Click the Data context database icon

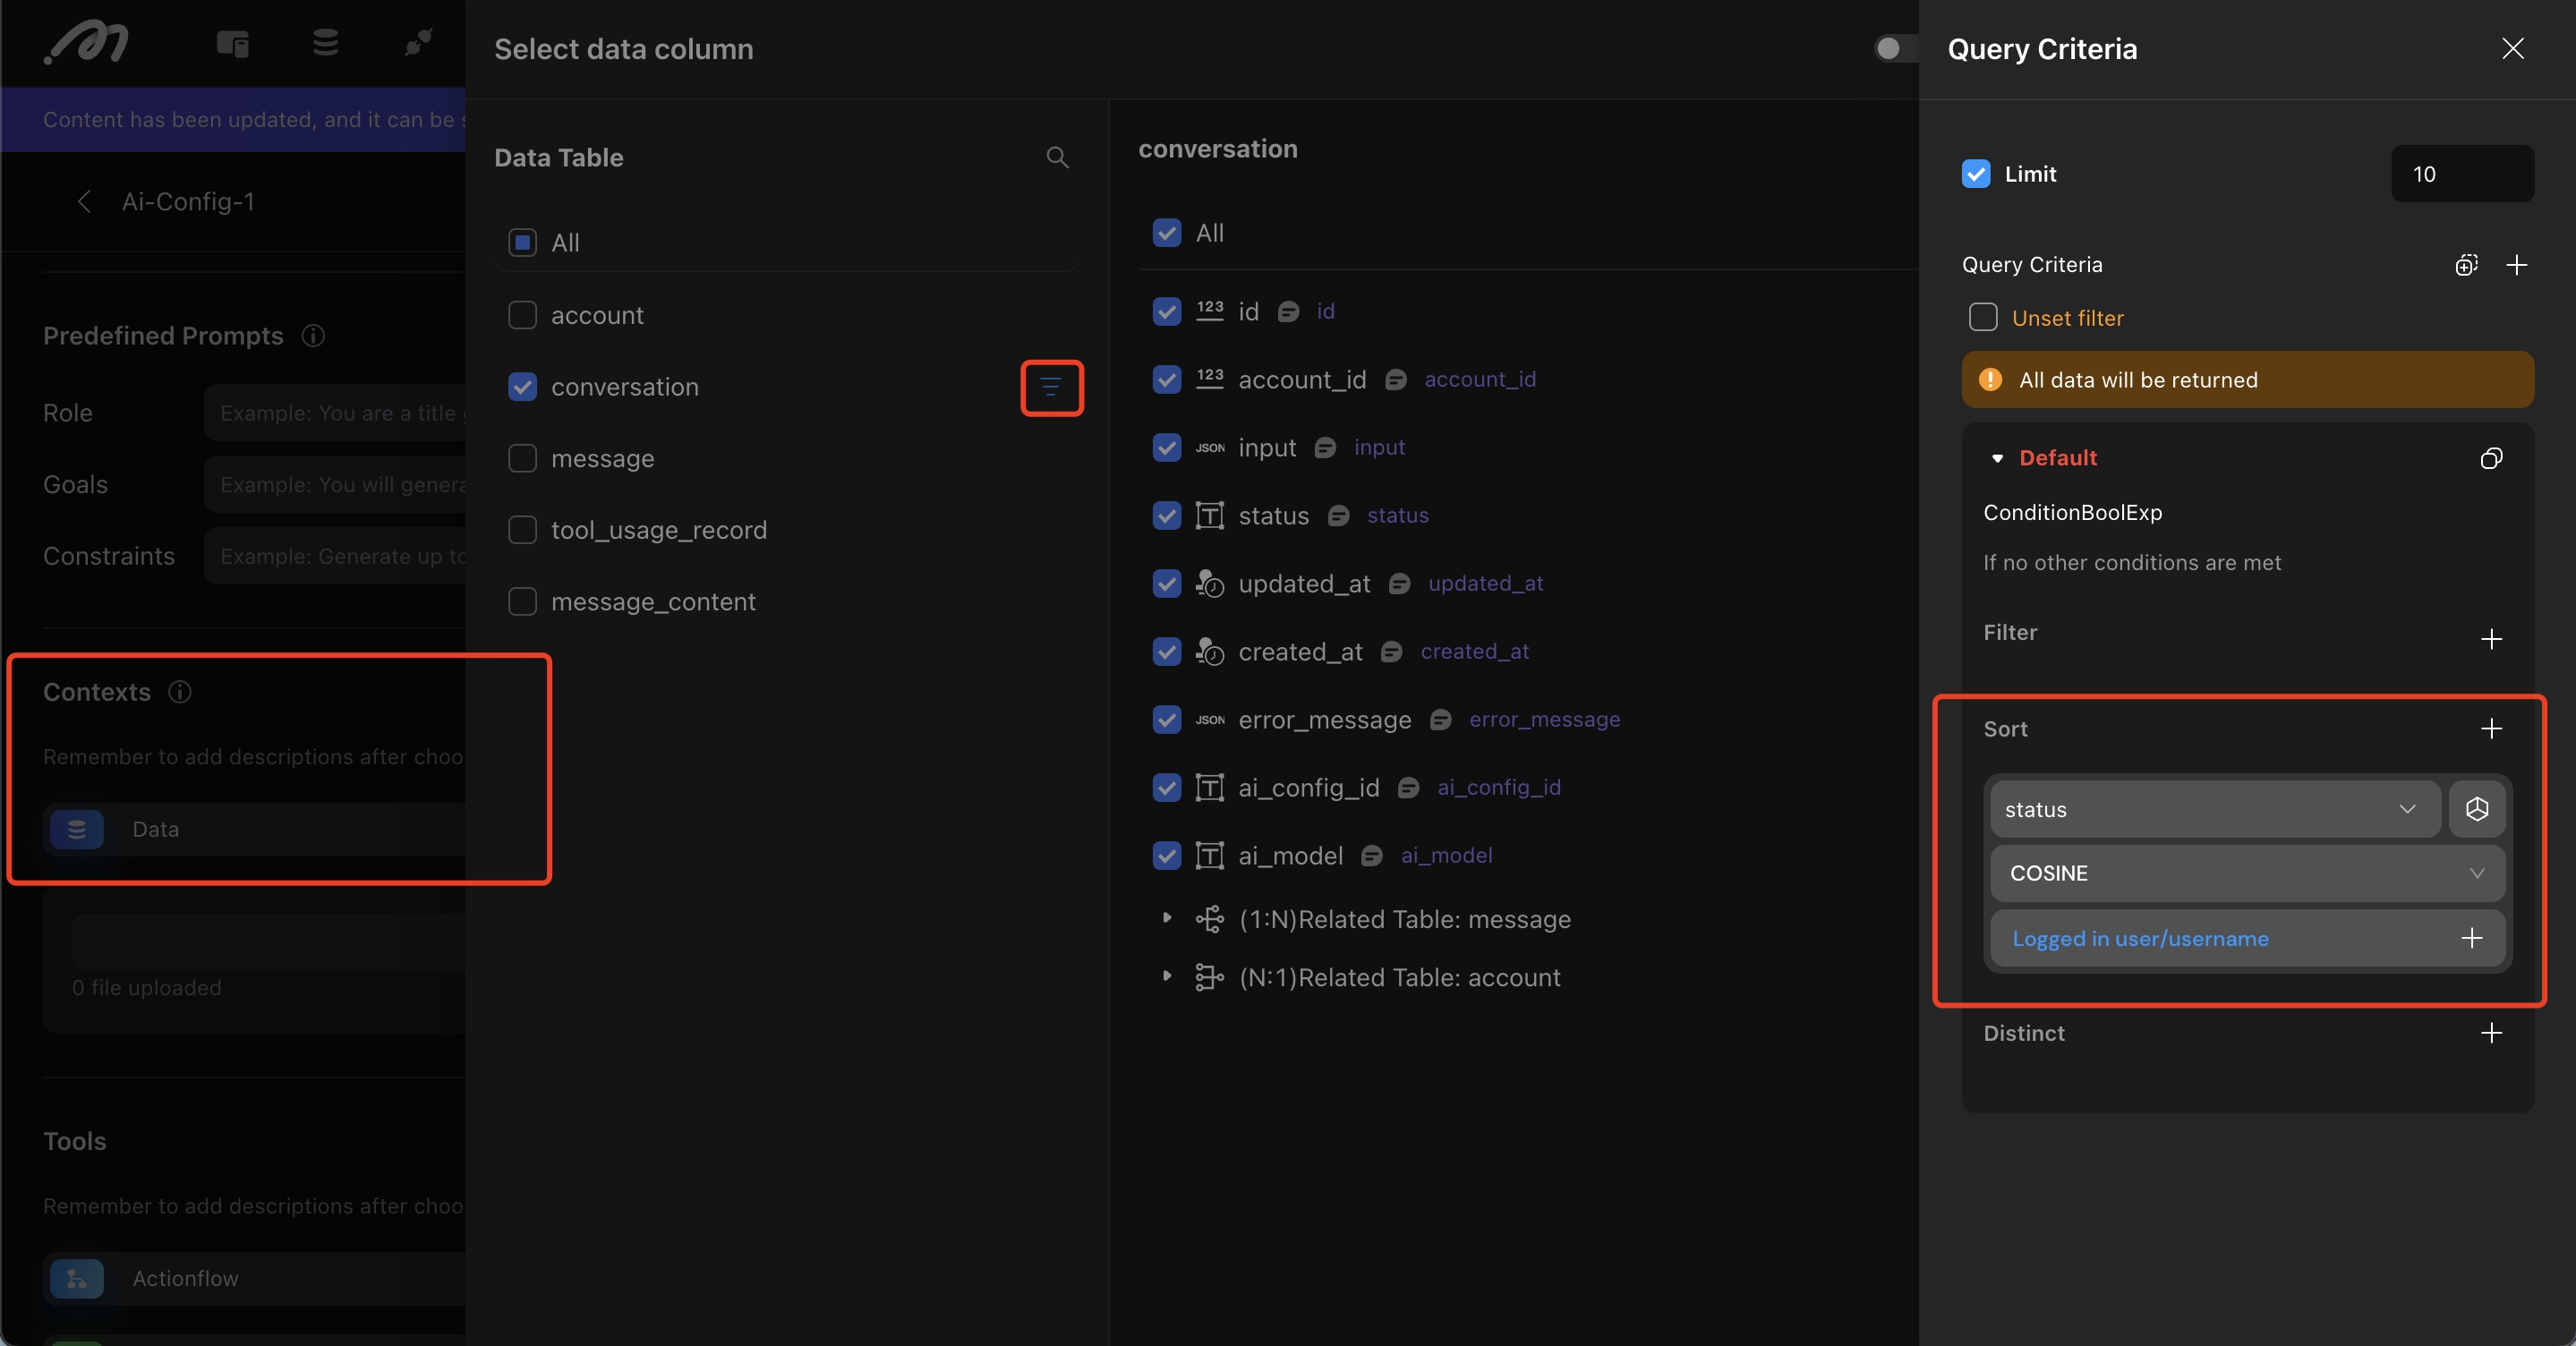click(x=77, y=828)
